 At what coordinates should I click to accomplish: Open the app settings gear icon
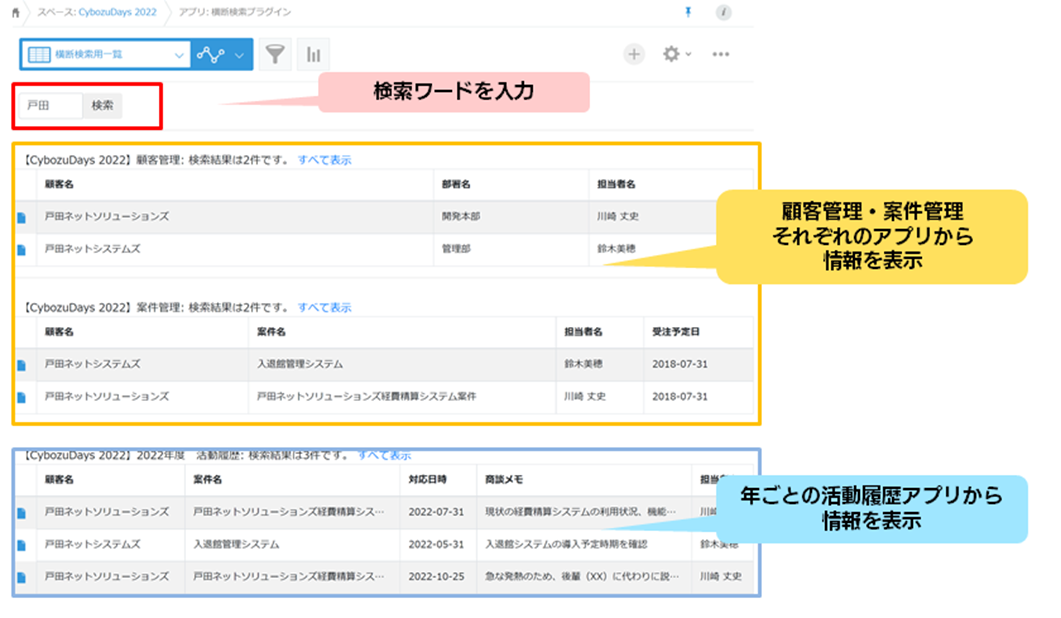[x=671, y=54]
